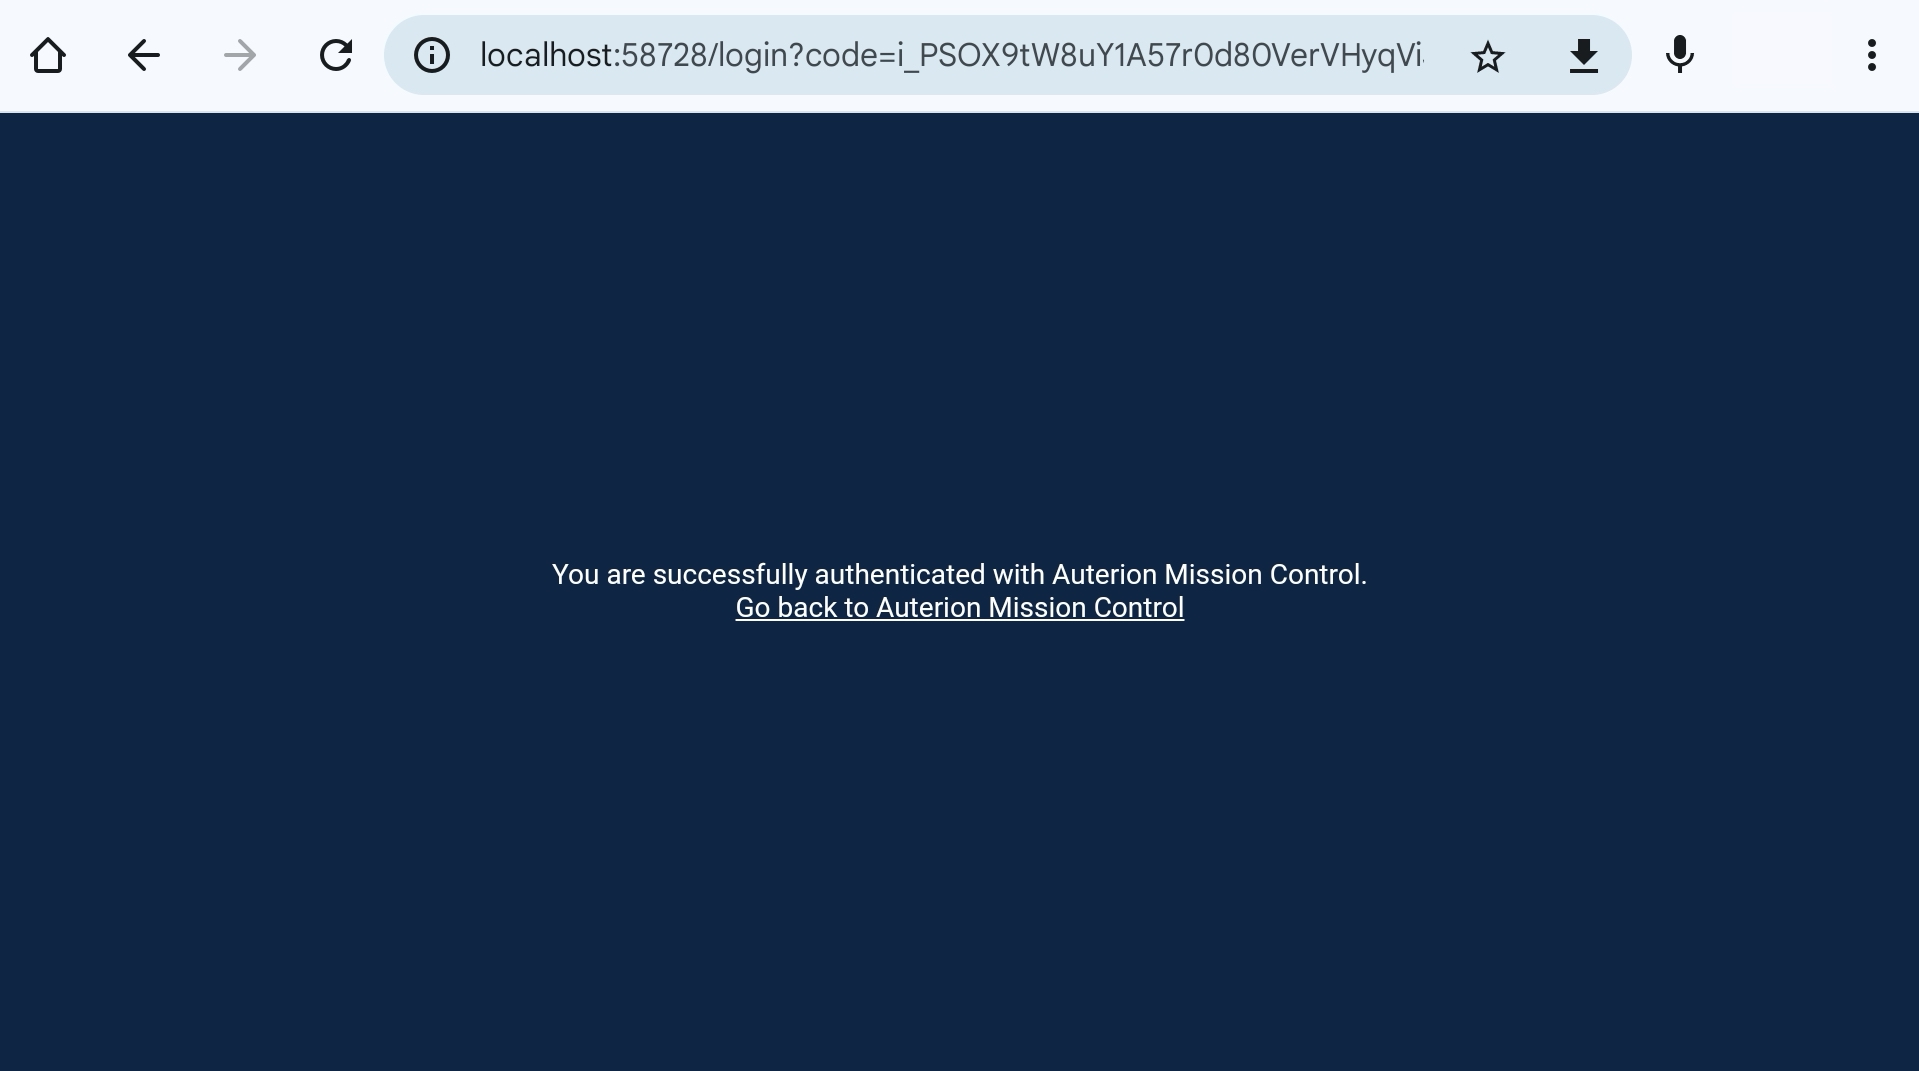The height and width of the screenshot is (1071, 1919).
Task: Click the empty dark area above the message
Action: click(960, 330)
